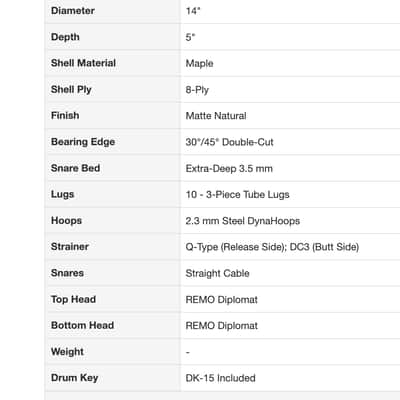This screenshot has width=400, height=400.
Task: Select the 30°/45° Double-Cut value
Action: tap(229, 142)
